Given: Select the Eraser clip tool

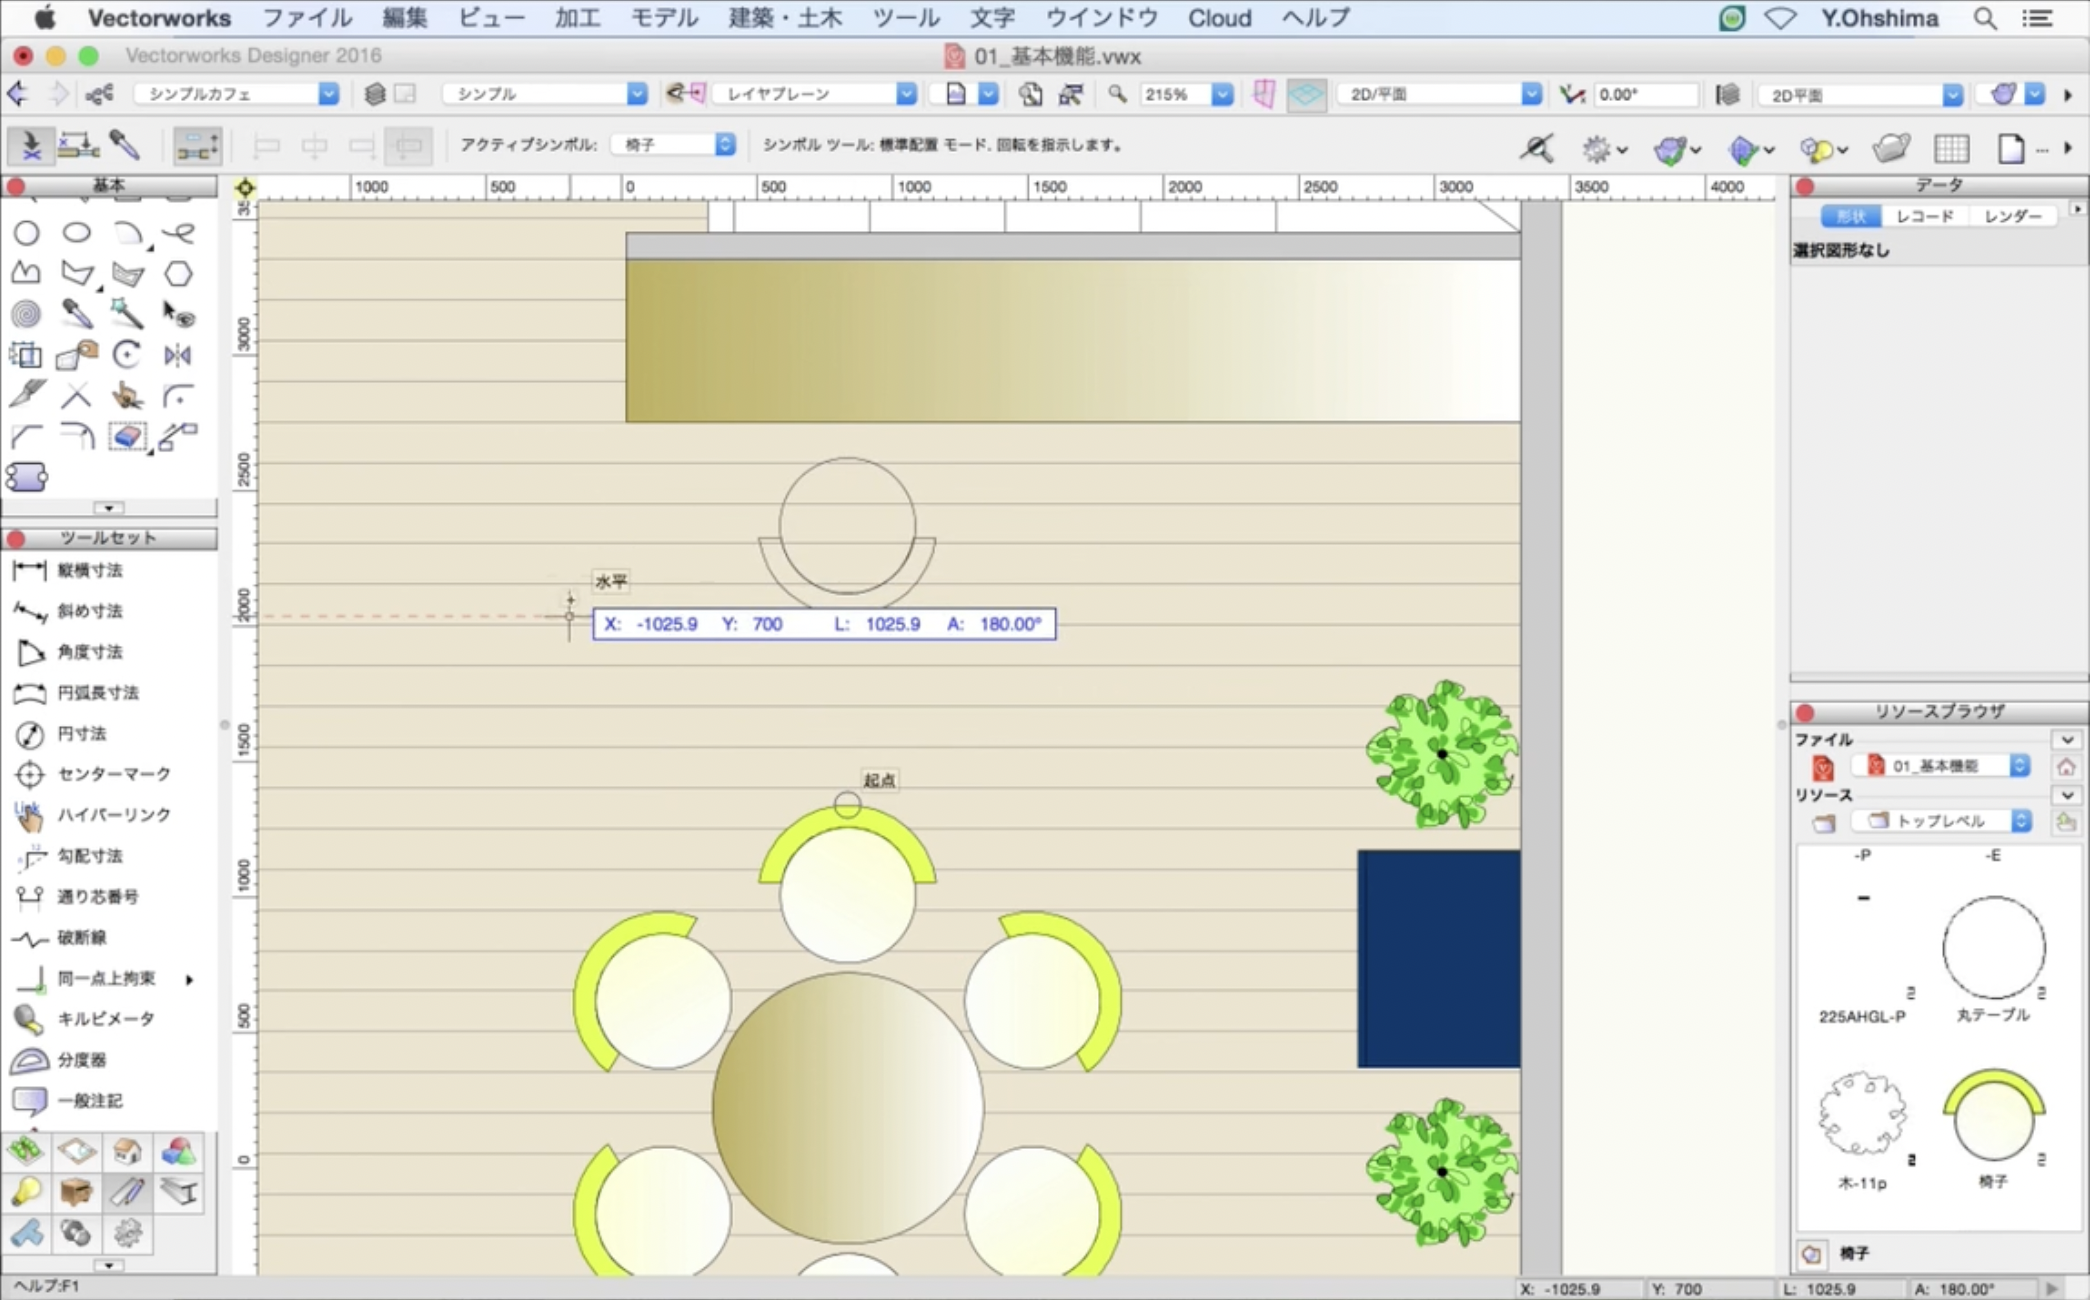Looking at the screenshot, I should click(127, 437).
